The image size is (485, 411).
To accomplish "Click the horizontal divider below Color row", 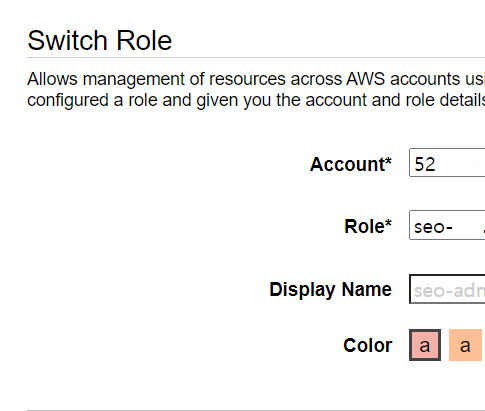I will 256,410.
